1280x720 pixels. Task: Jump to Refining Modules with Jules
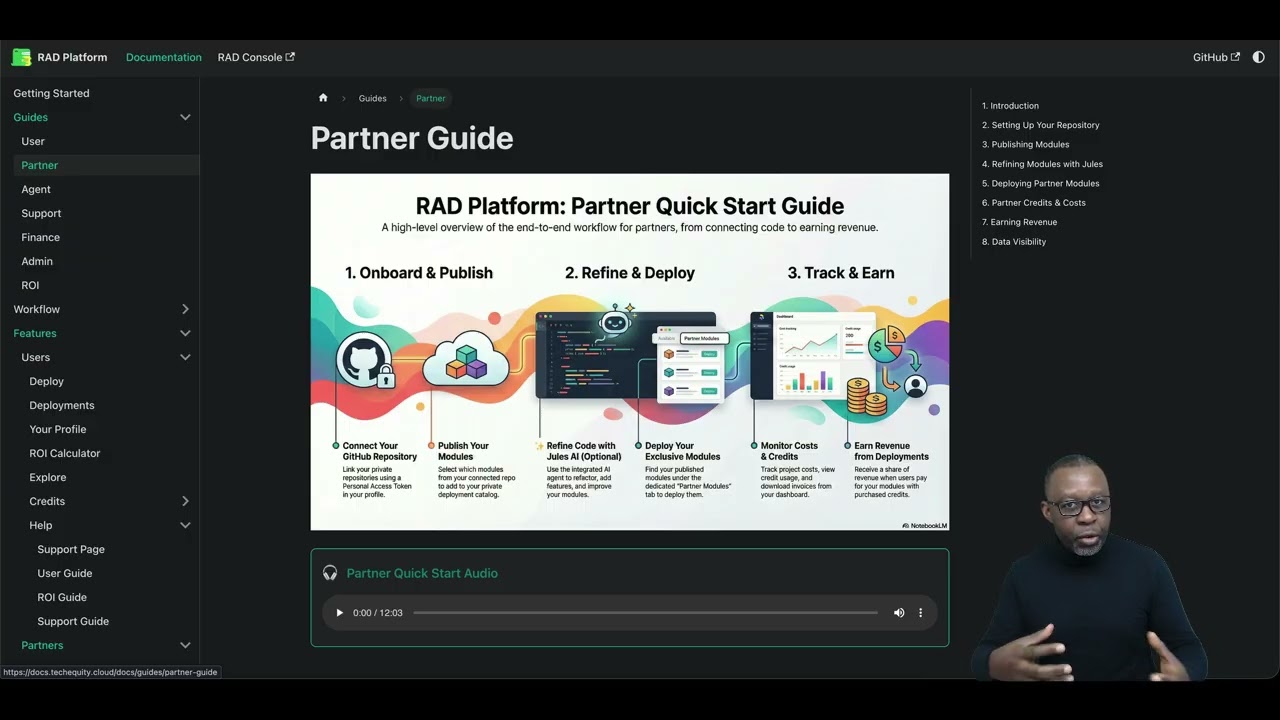click(x=1042, y=164)
